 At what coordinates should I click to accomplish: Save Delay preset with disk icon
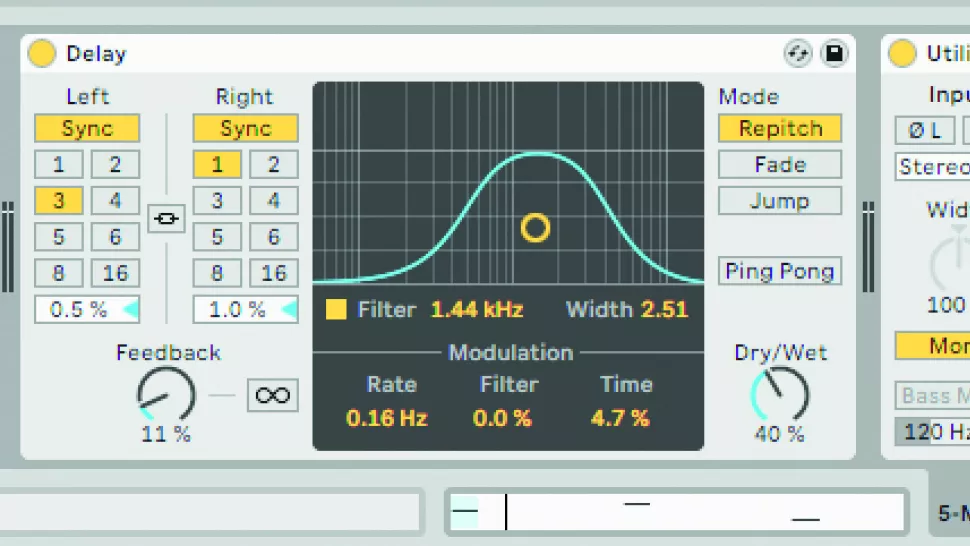pyautogui.click(x=834, y=54)
